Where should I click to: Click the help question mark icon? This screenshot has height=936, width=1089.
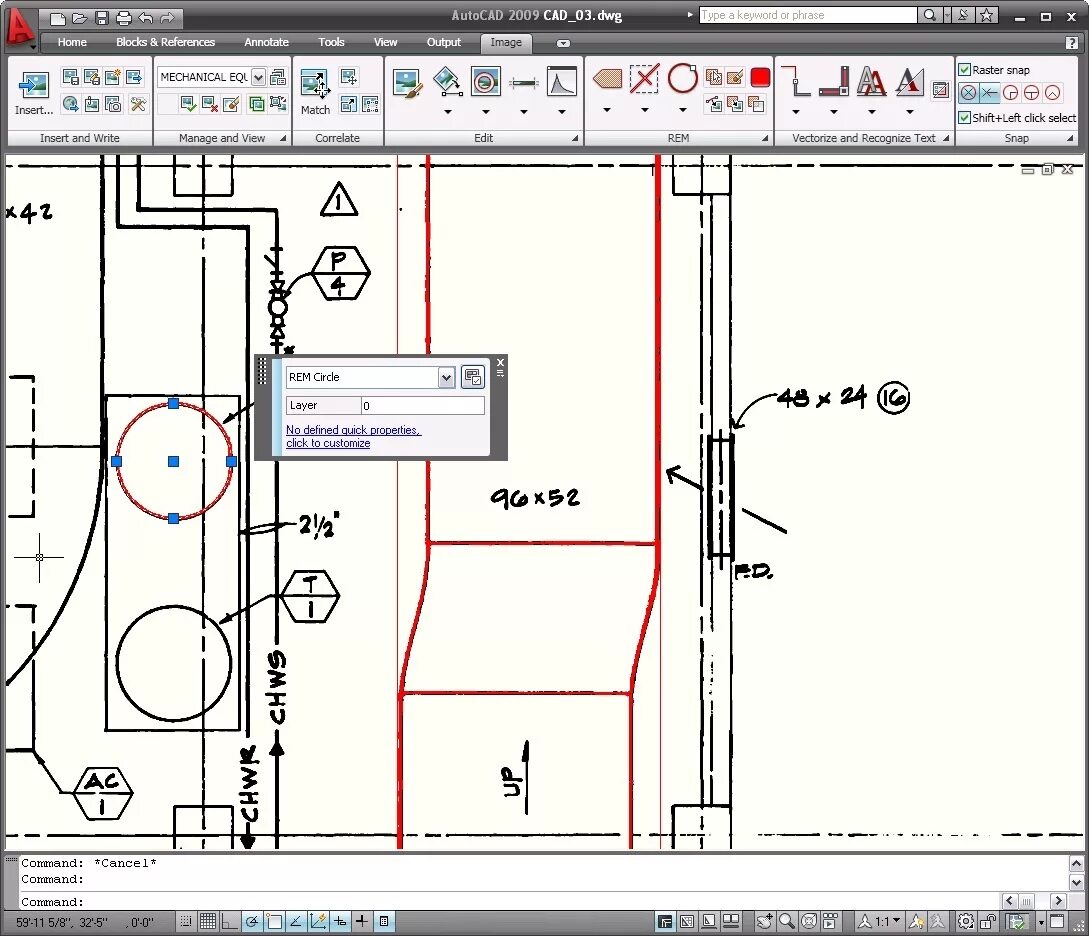1072,43
